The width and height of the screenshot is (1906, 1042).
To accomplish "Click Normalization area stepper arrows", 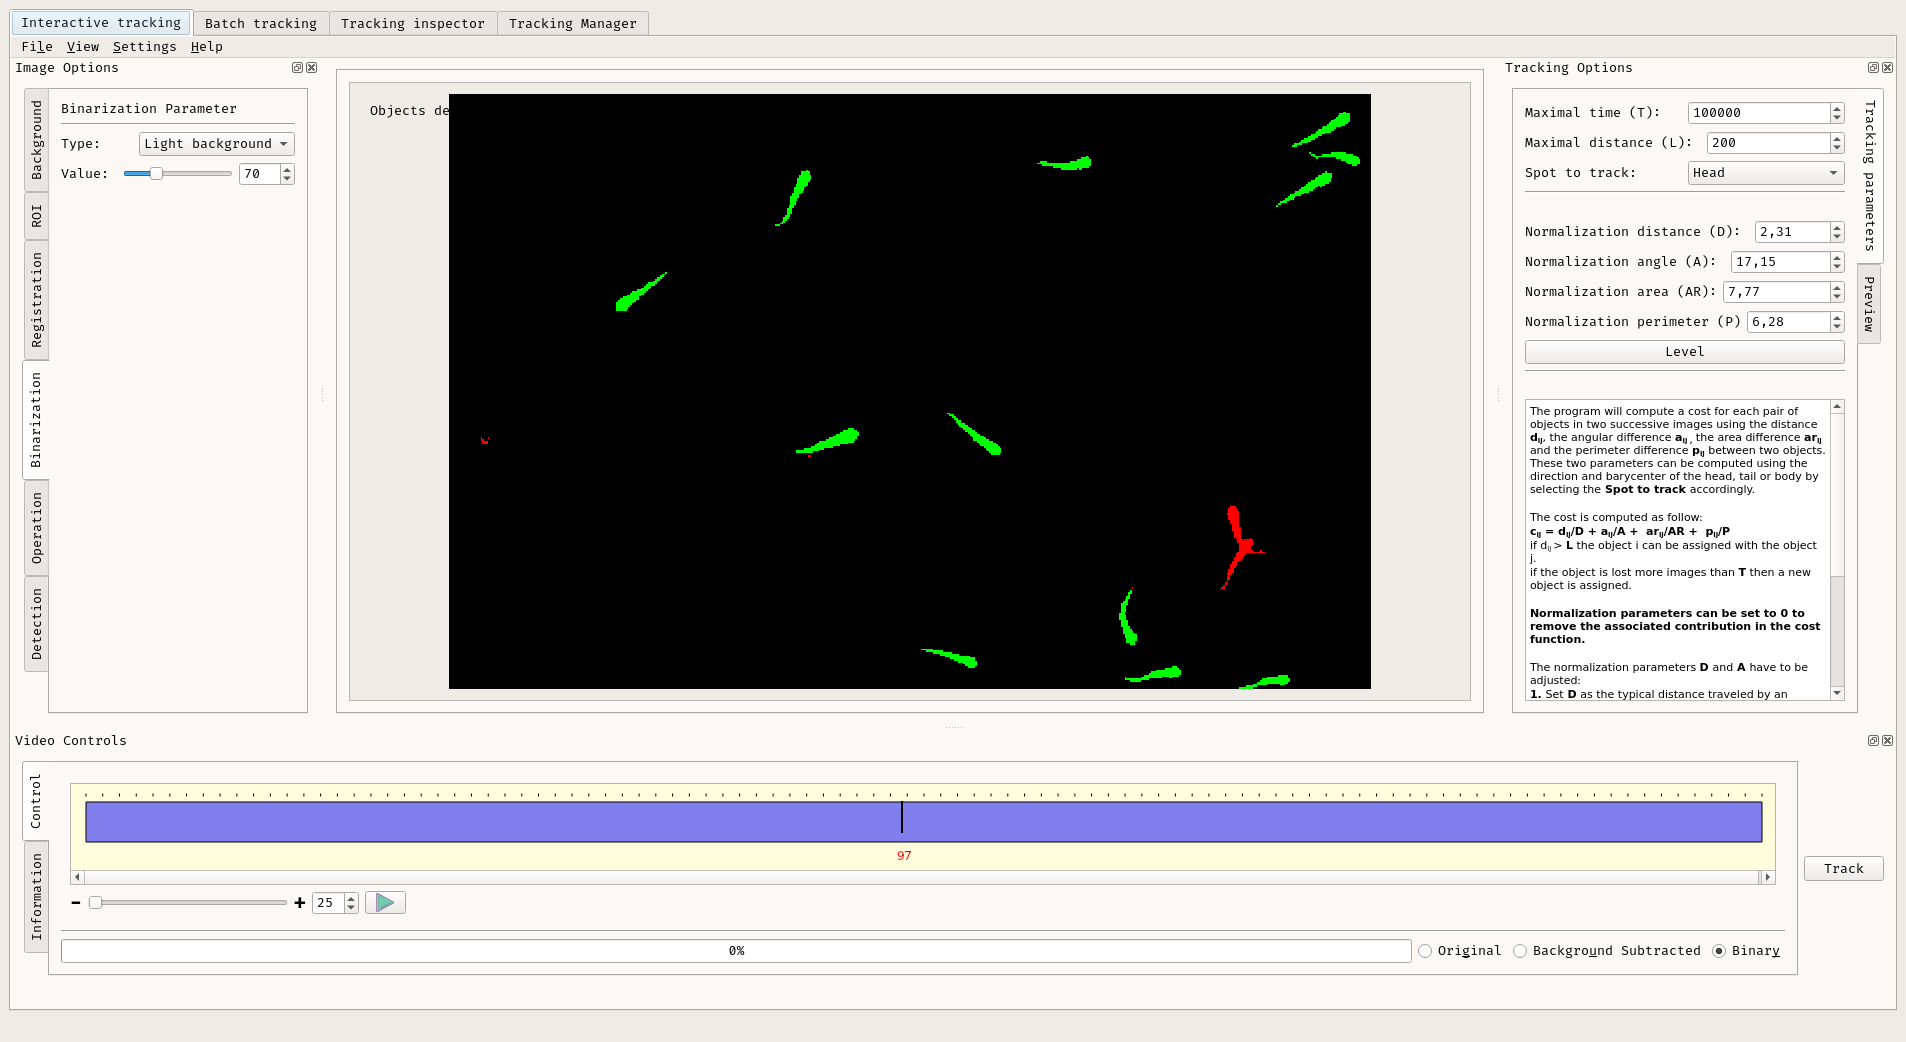I will point(1837,292).
